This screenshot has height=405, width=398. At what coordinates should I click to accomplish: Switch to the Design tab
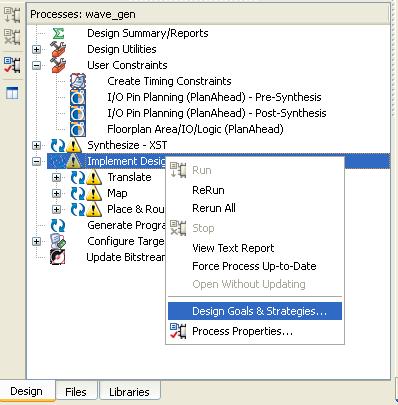pyautogui.click(x=27, y=391)
